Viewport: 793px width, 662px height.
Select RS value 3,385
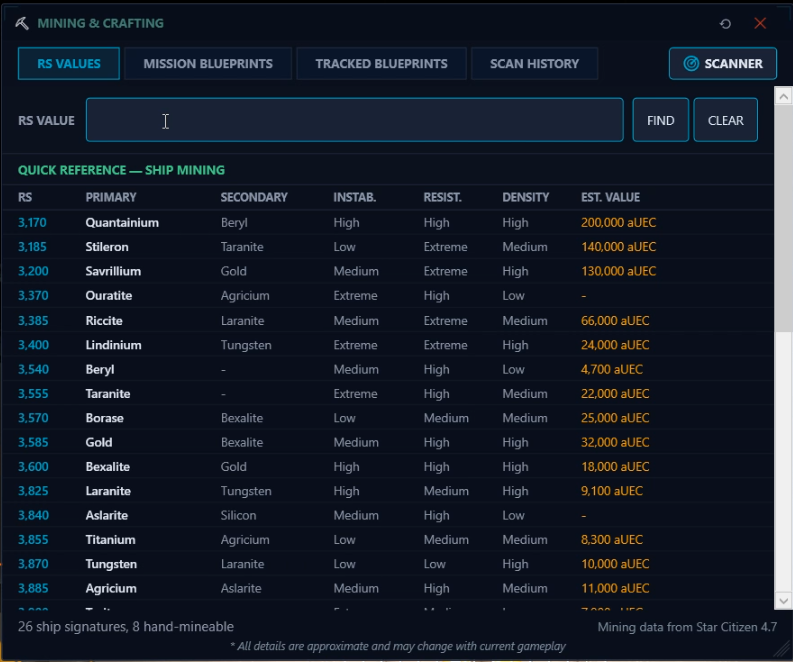(x=33, y=321)
